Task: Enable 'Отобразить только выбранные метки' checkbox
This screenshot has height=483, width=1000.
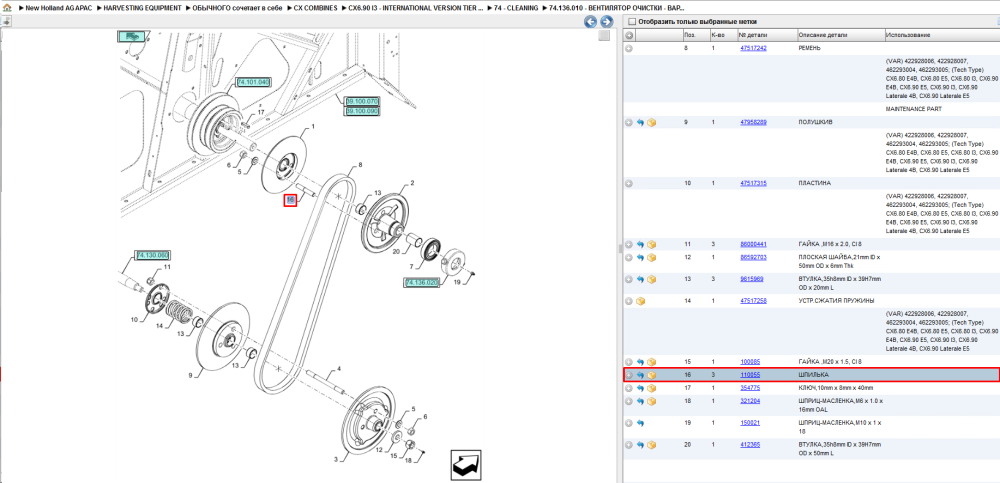Action: (631, 22)
